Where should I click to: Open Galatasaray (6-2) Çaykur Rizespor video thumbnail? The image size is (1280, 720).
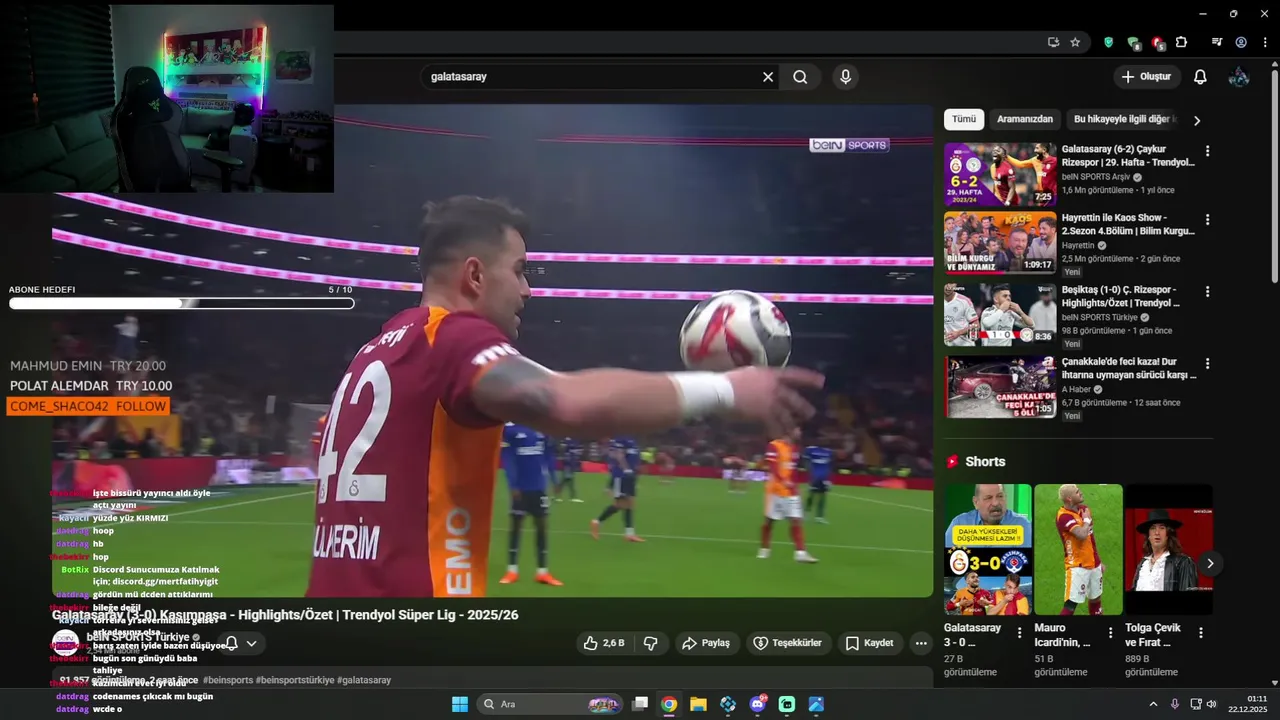(x=1000, y=174)
